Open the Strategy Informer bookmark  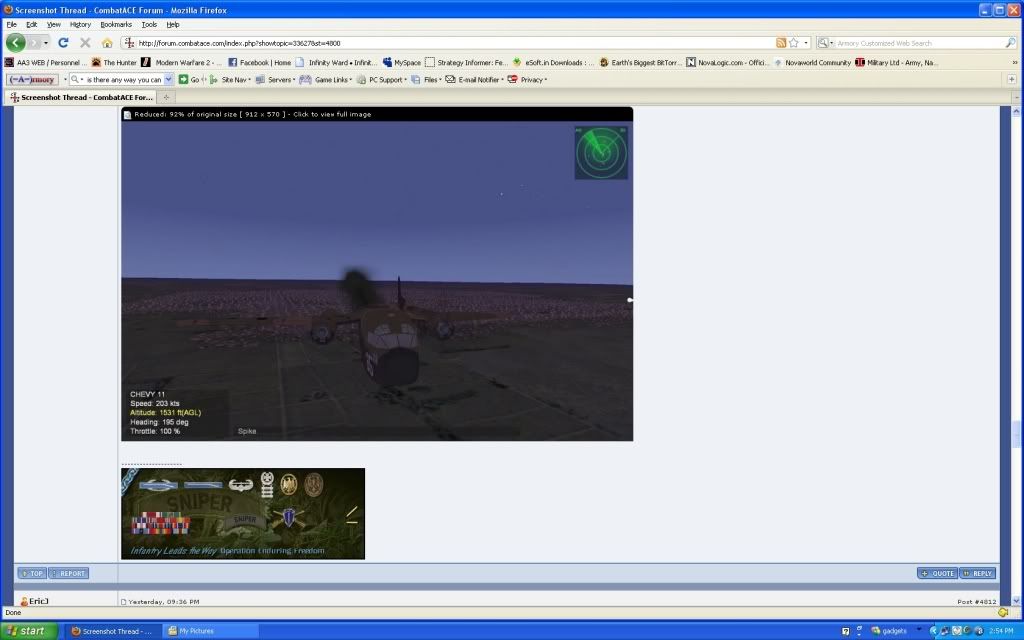tap(466, 63)
